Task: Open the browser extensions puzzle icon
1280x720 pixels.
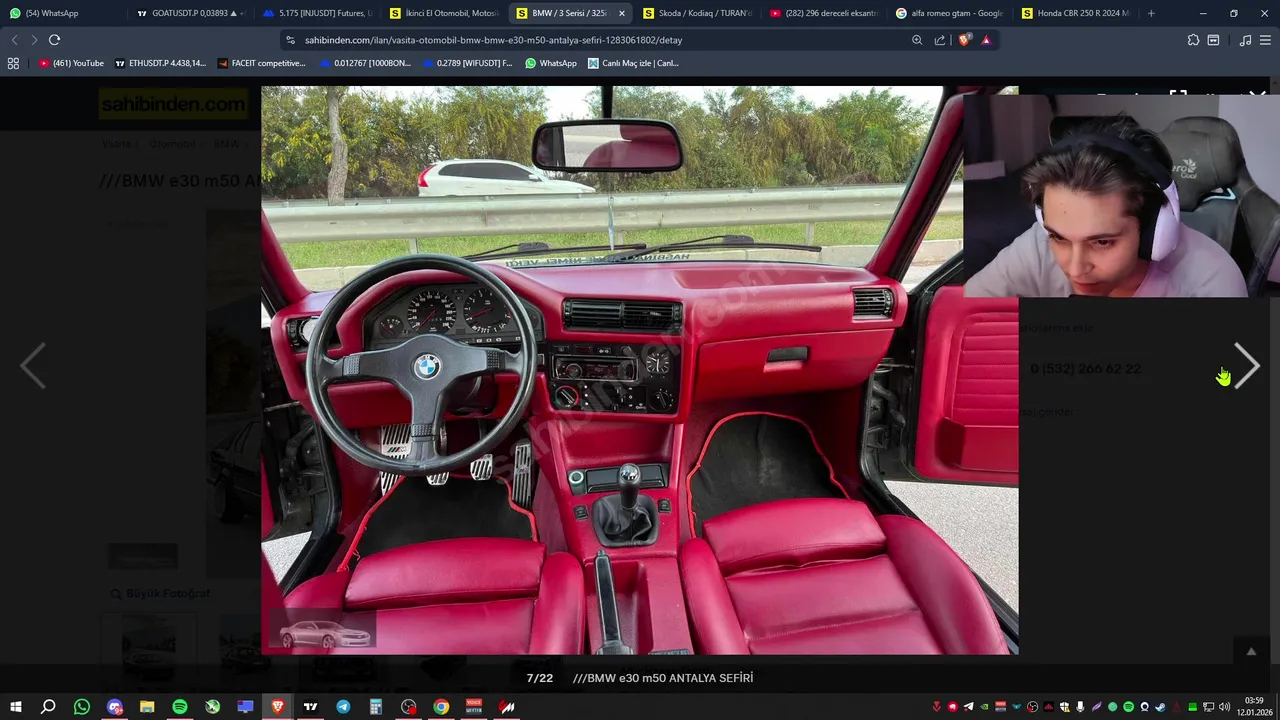Action: (1193, 40)
